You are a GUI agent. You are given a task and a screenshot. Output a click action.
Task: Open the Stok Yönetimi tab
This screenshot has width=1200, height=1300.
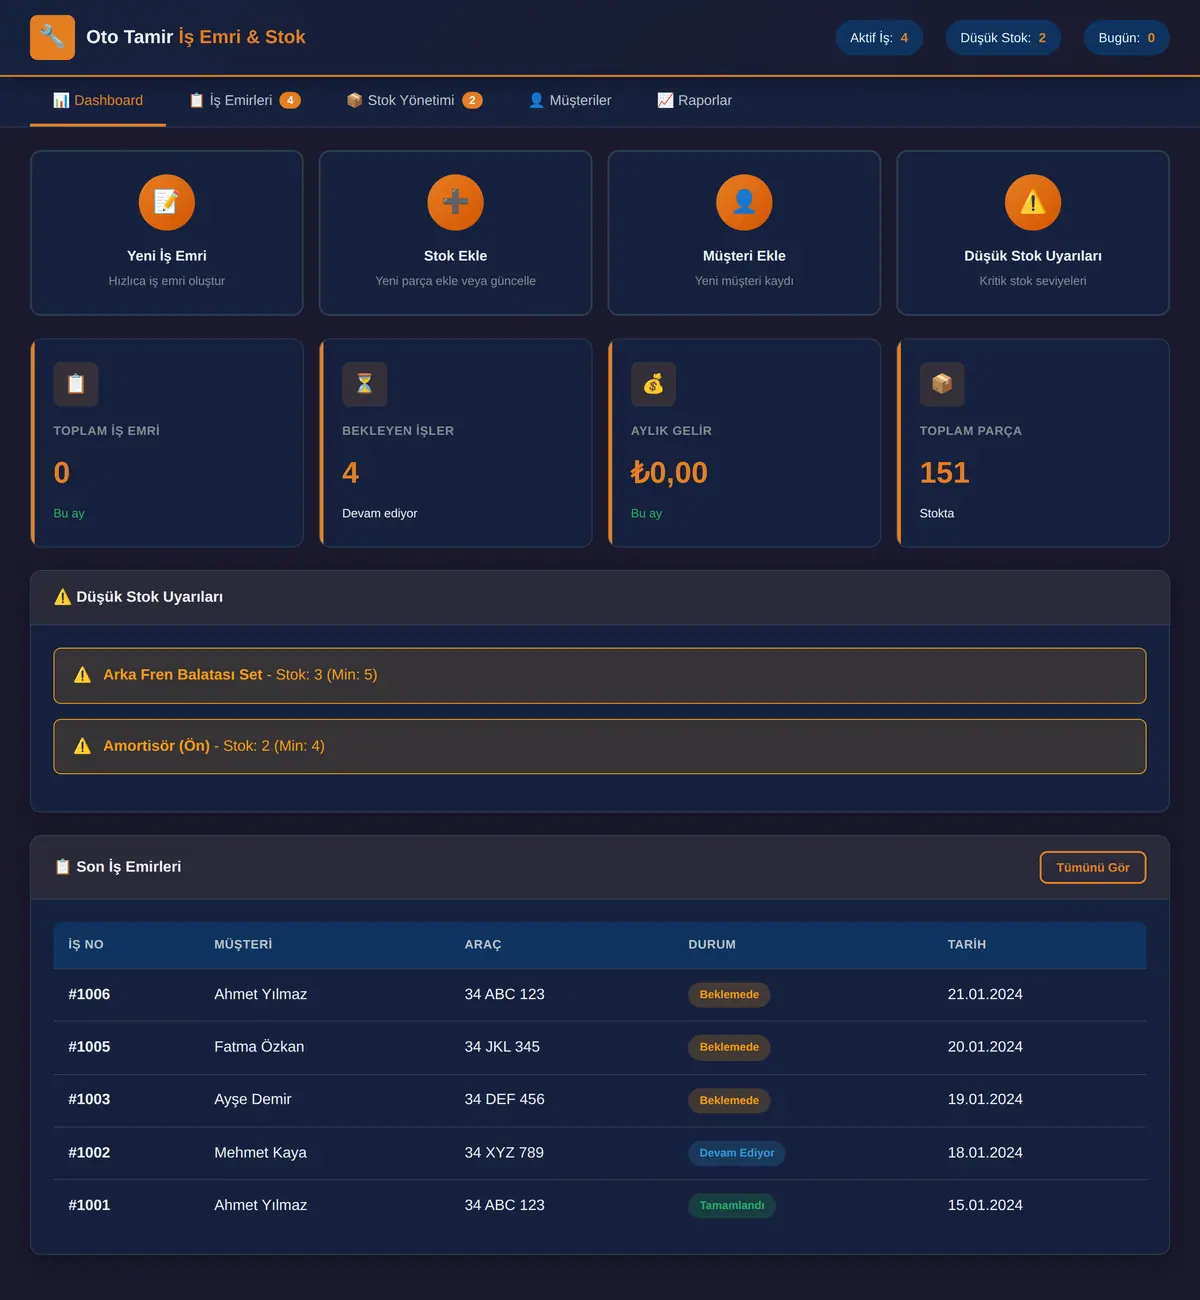pyautogui.click(x=414, y=101)
